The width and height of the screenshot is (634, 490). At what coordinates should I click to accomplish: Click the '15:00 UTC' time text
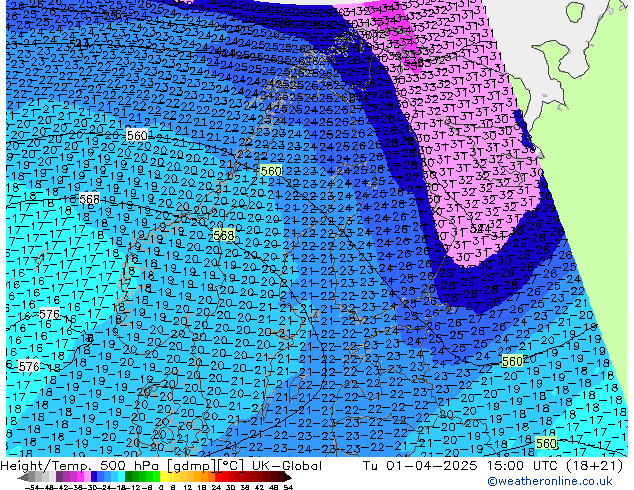[521, 466]
